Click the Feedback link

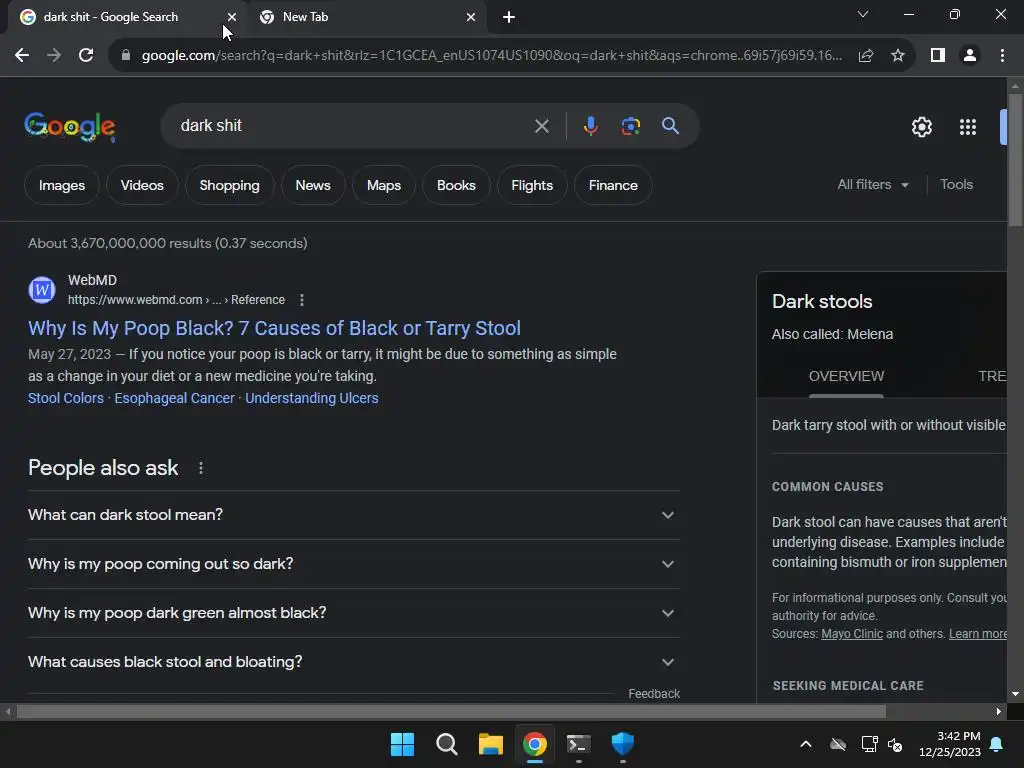(654, 694)
